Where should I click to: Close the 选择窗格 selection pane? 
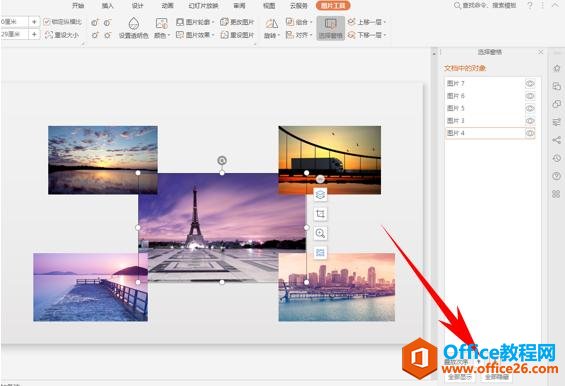(540, 52)
